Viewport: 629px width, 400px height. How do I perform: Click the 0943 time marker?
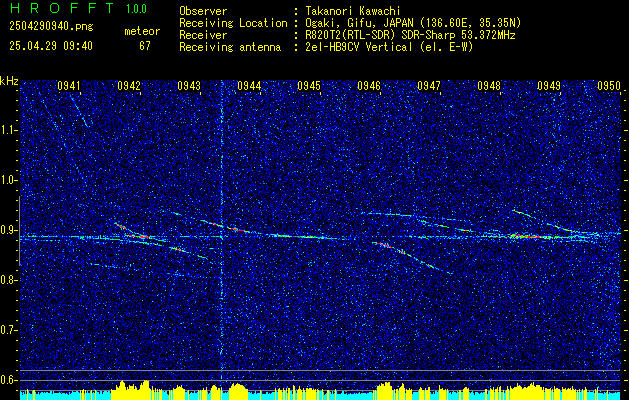pyautogui.click(x=189, y=86)
